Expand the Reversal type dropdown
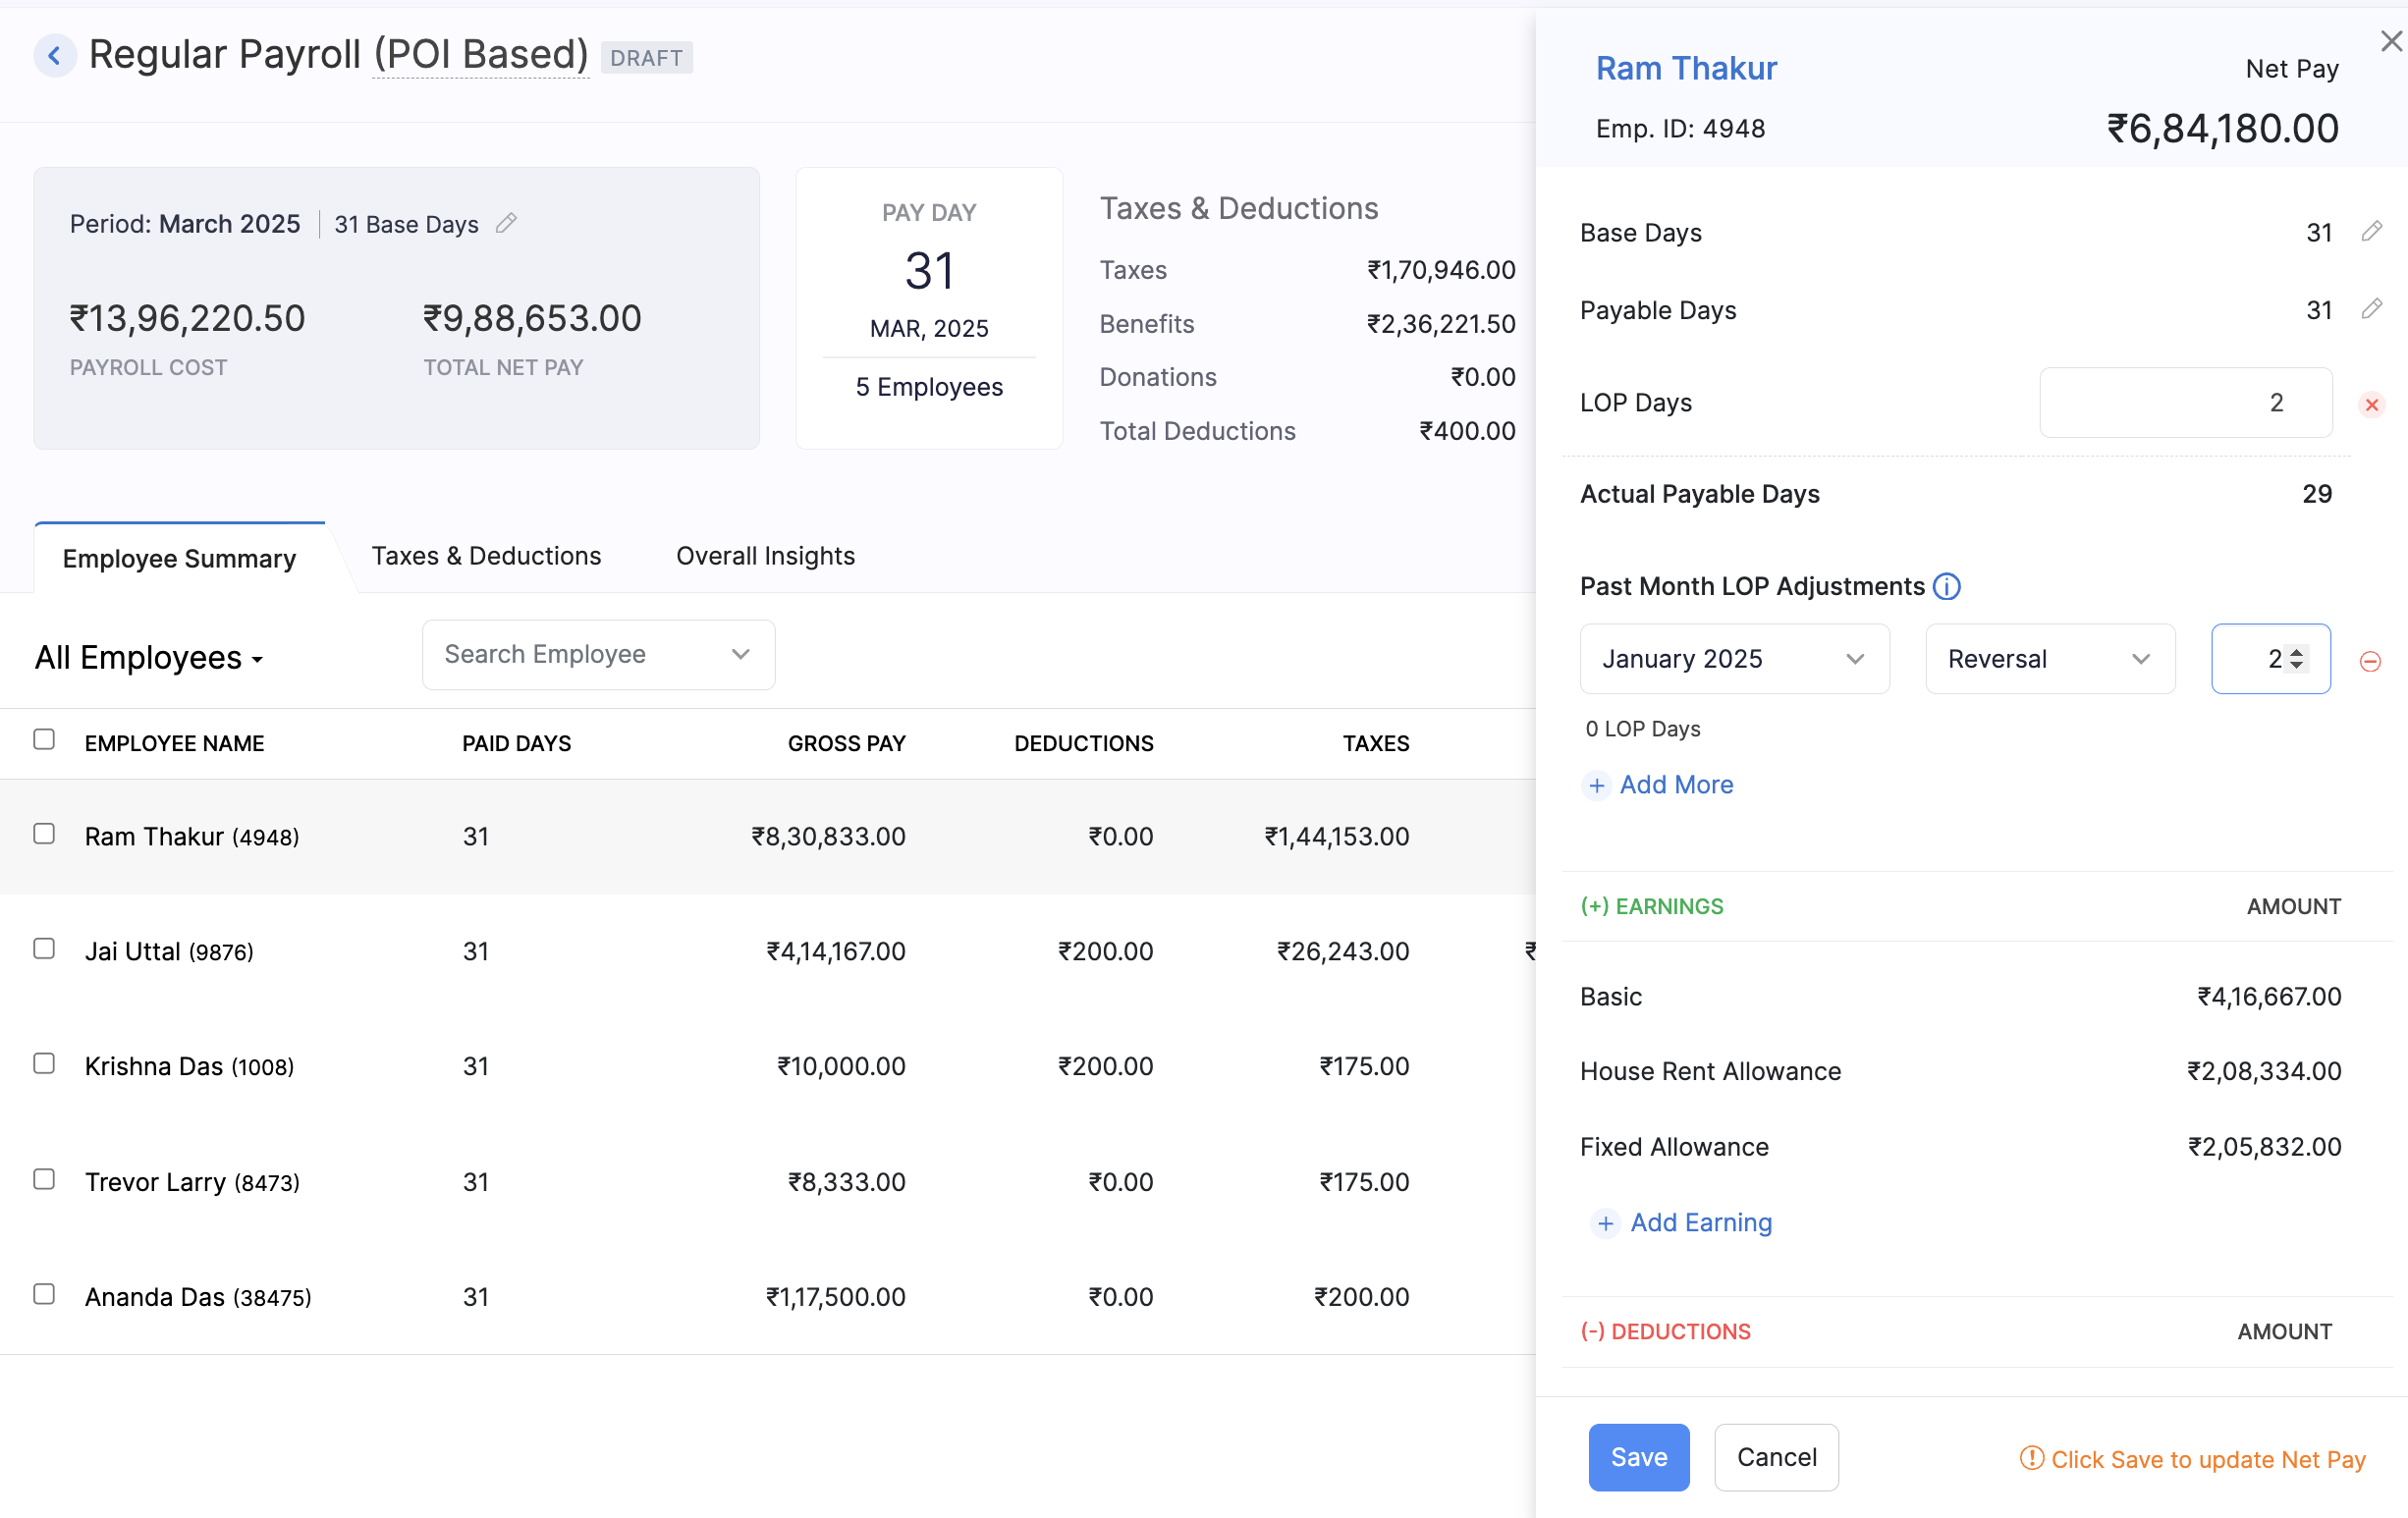Viewport: 2408px width, 1518px height. tap(2049, 659)
